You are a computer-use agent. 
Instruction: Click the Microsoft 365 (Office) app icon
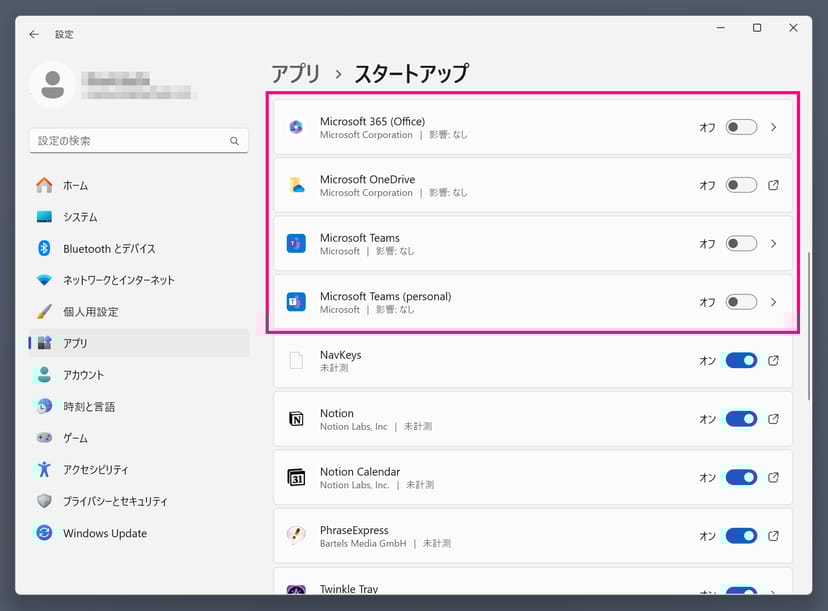[296, 127]
